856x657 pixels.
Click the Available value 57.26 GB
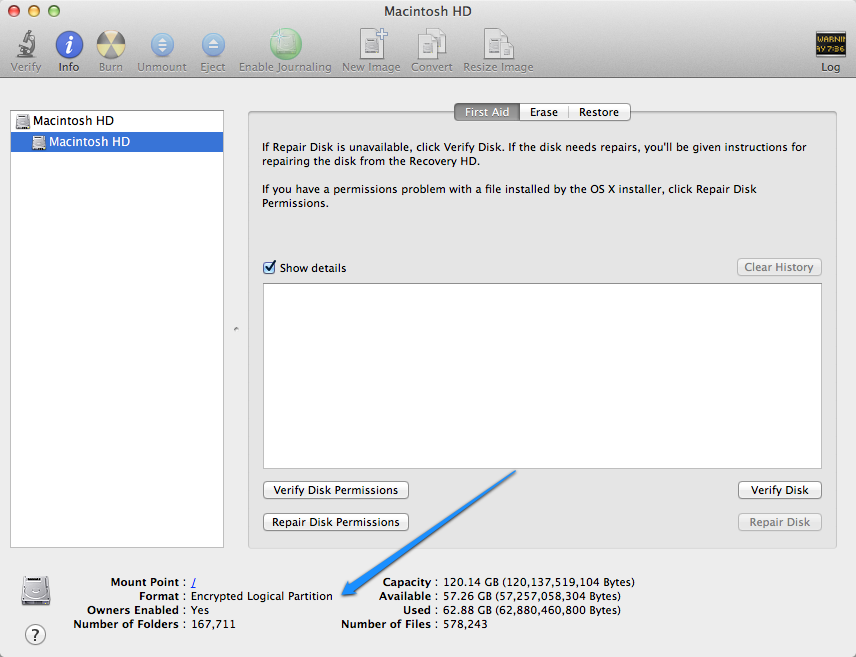coord(532,596)
